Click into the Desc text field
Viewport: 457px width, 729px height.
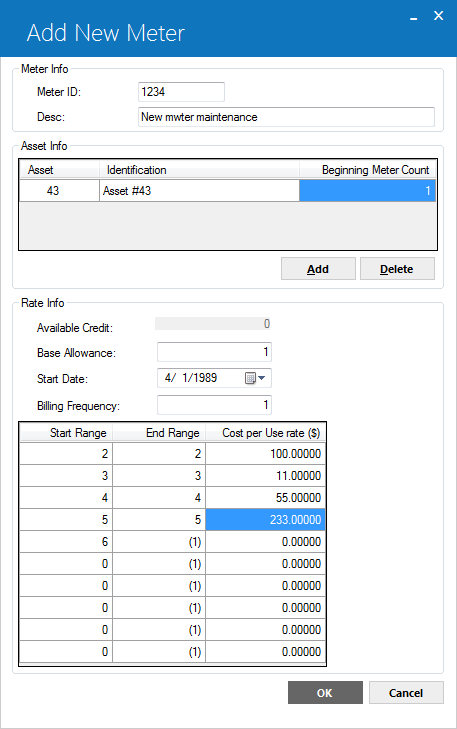click(x=286, y=117)
